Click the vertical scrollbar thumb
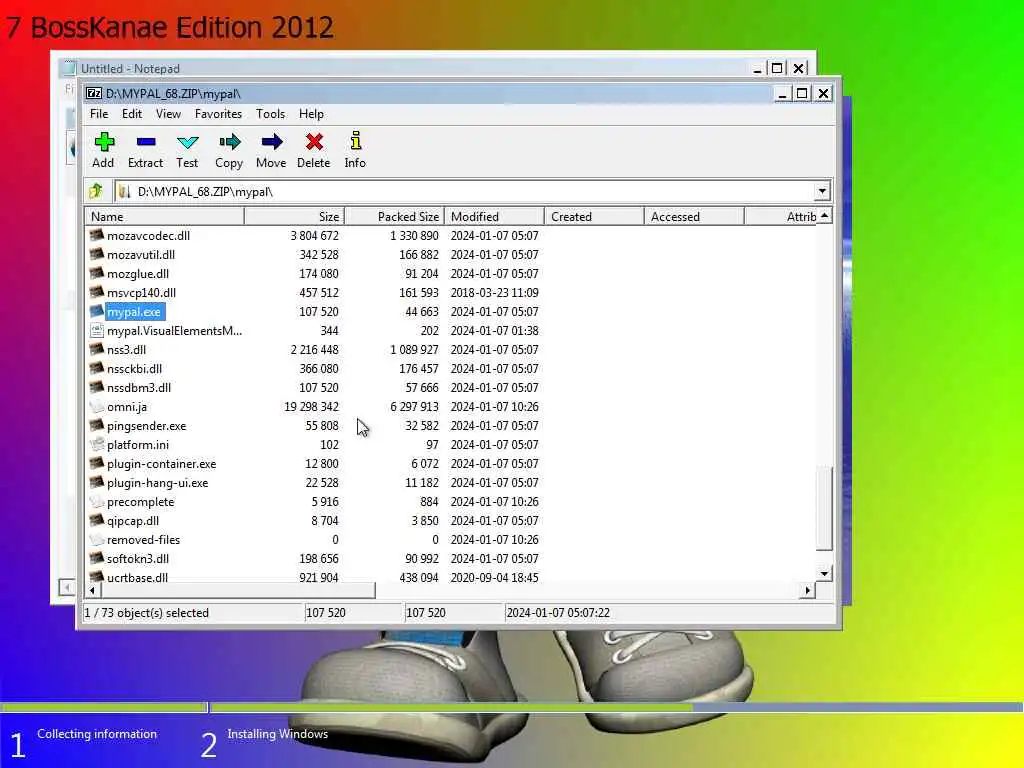 pyautogui.click(x=825, y=508)
